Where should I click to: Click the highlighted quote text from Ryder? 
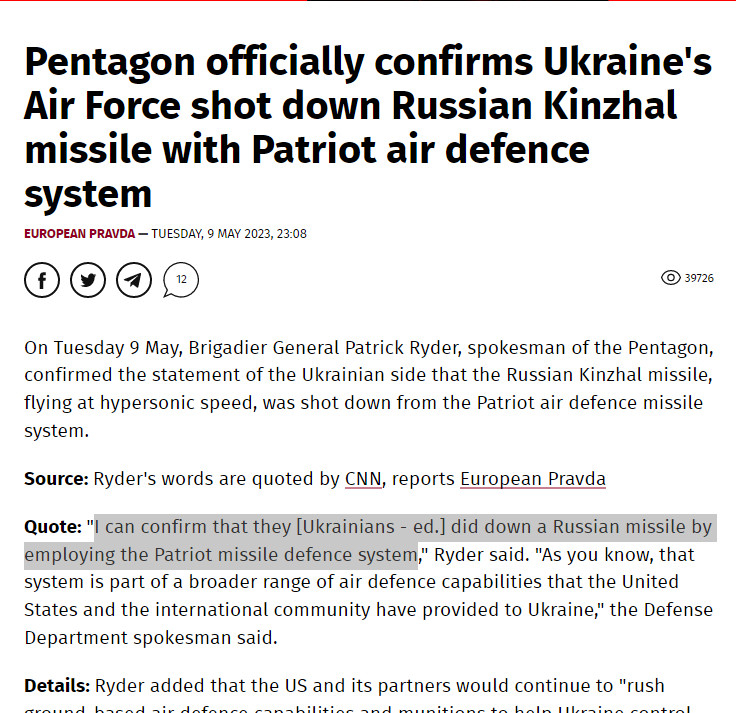coord(370,541)
